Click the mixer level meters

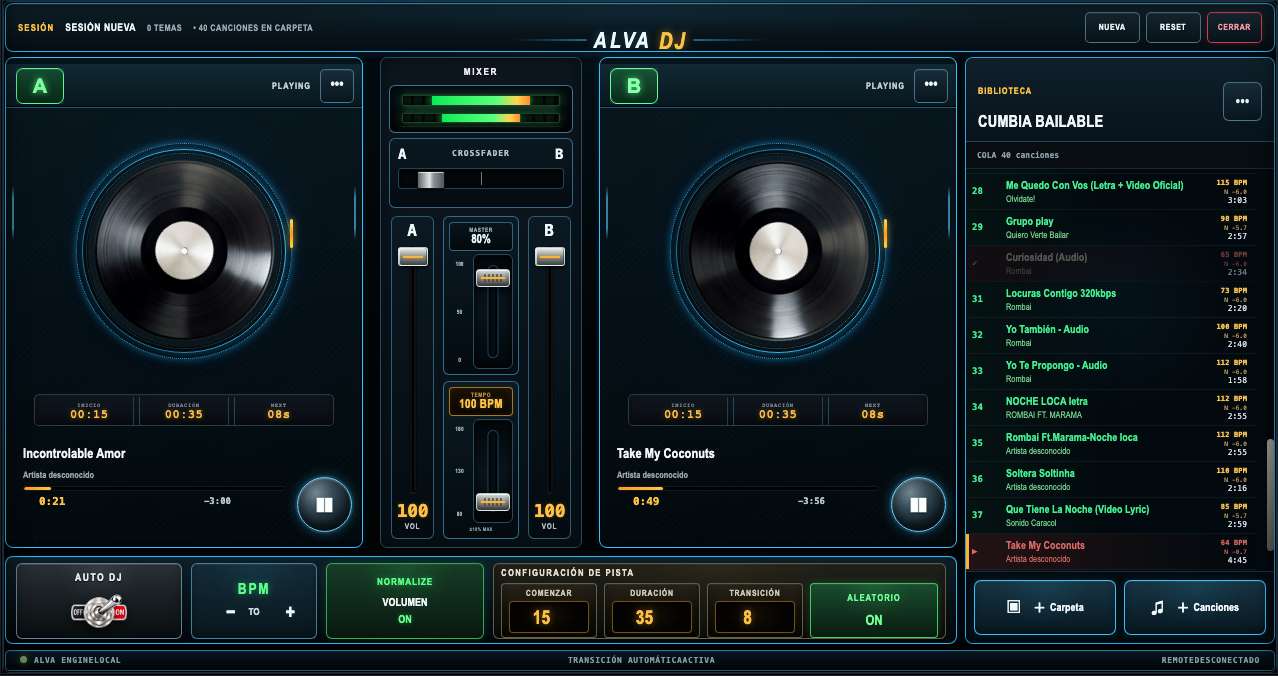(480, 109)
